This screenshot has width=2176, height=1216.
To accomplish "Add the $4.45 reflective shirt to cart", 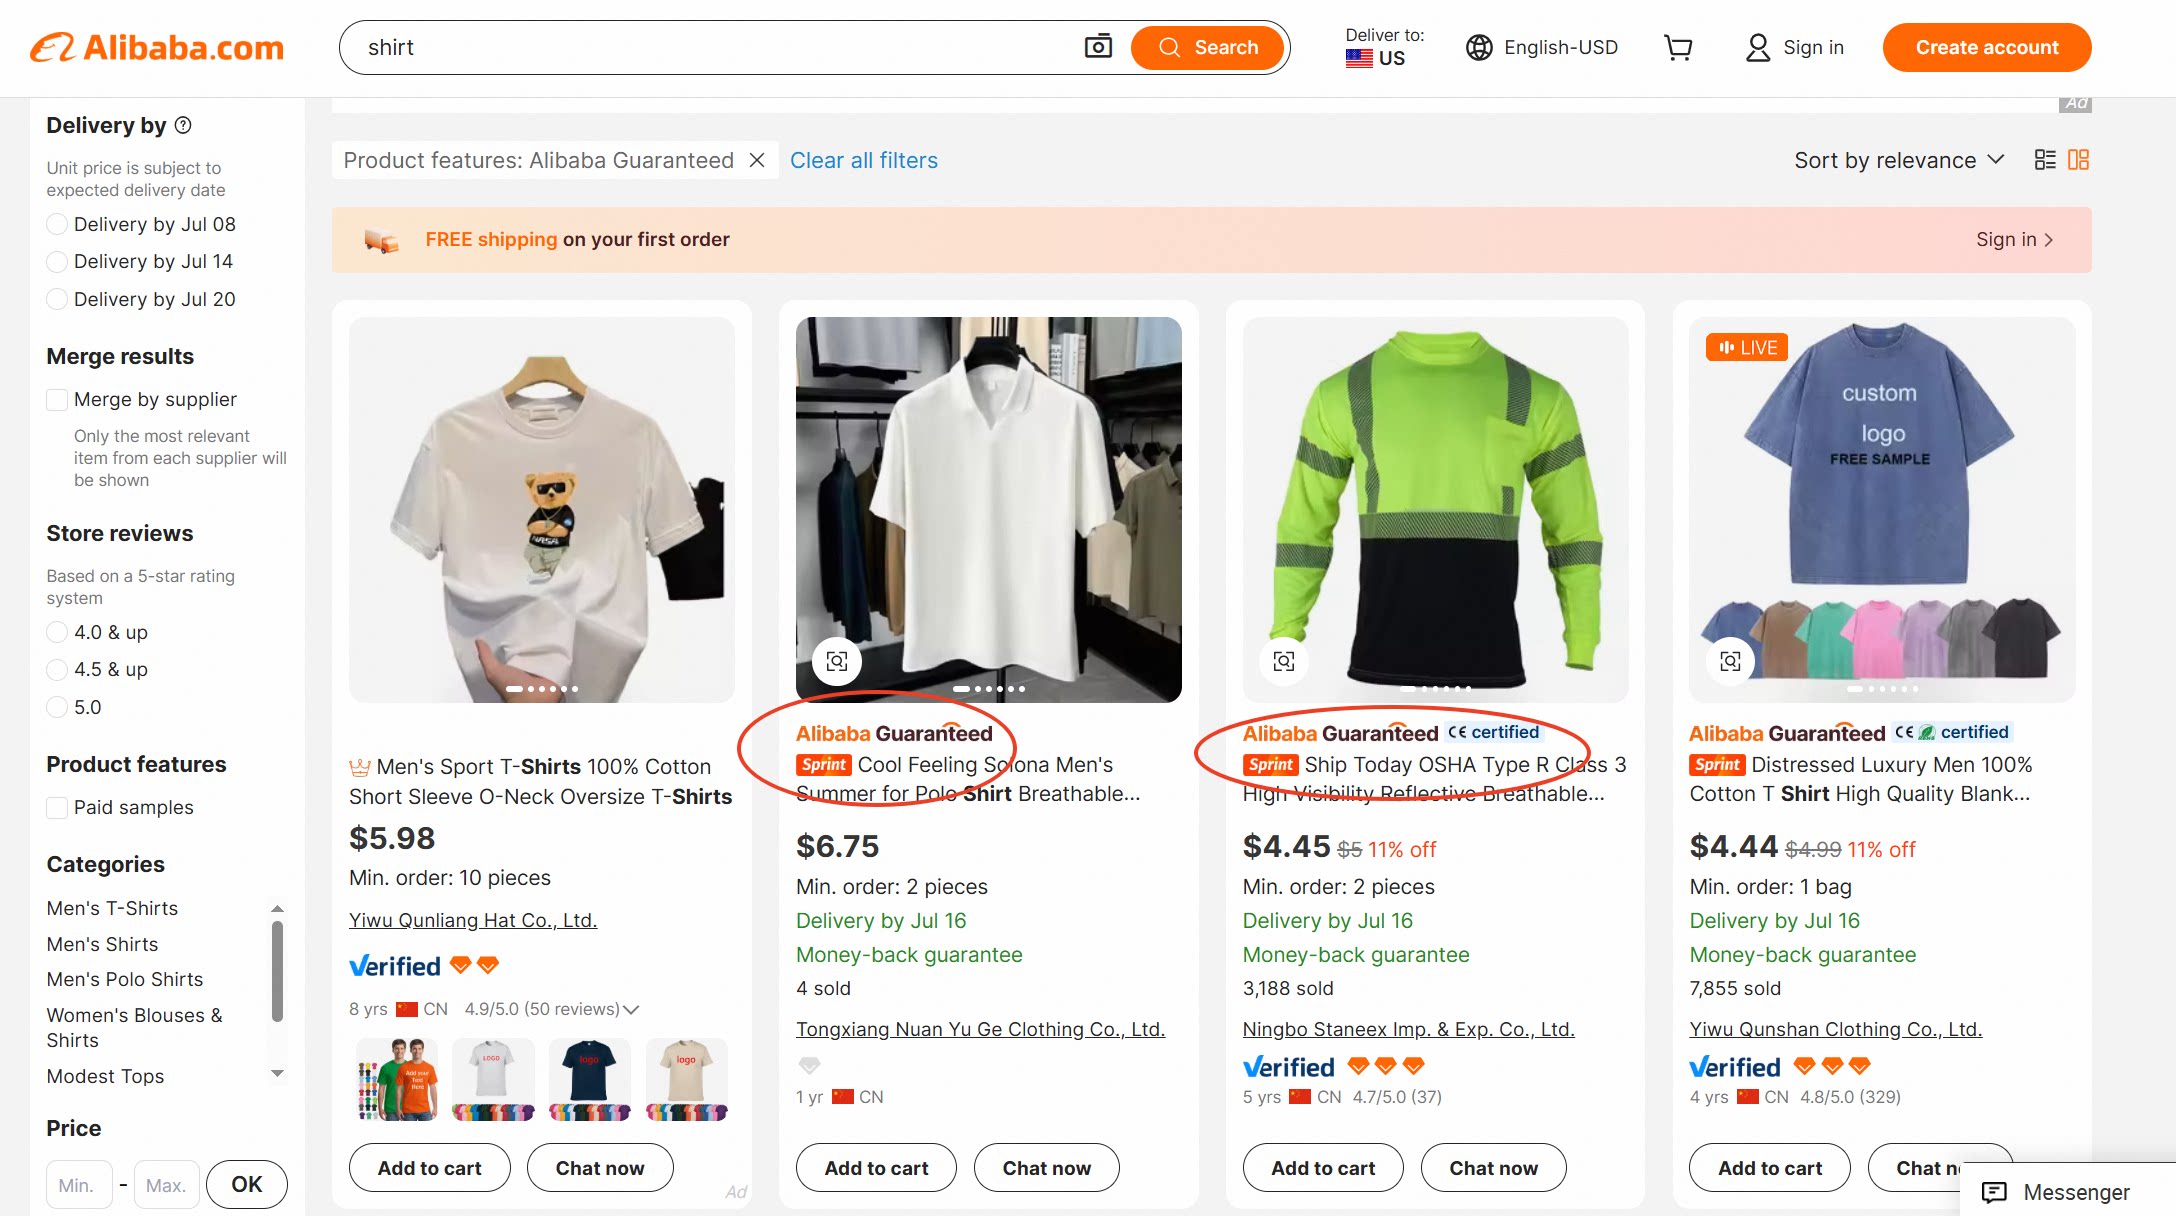I will pos(1322,1167).
